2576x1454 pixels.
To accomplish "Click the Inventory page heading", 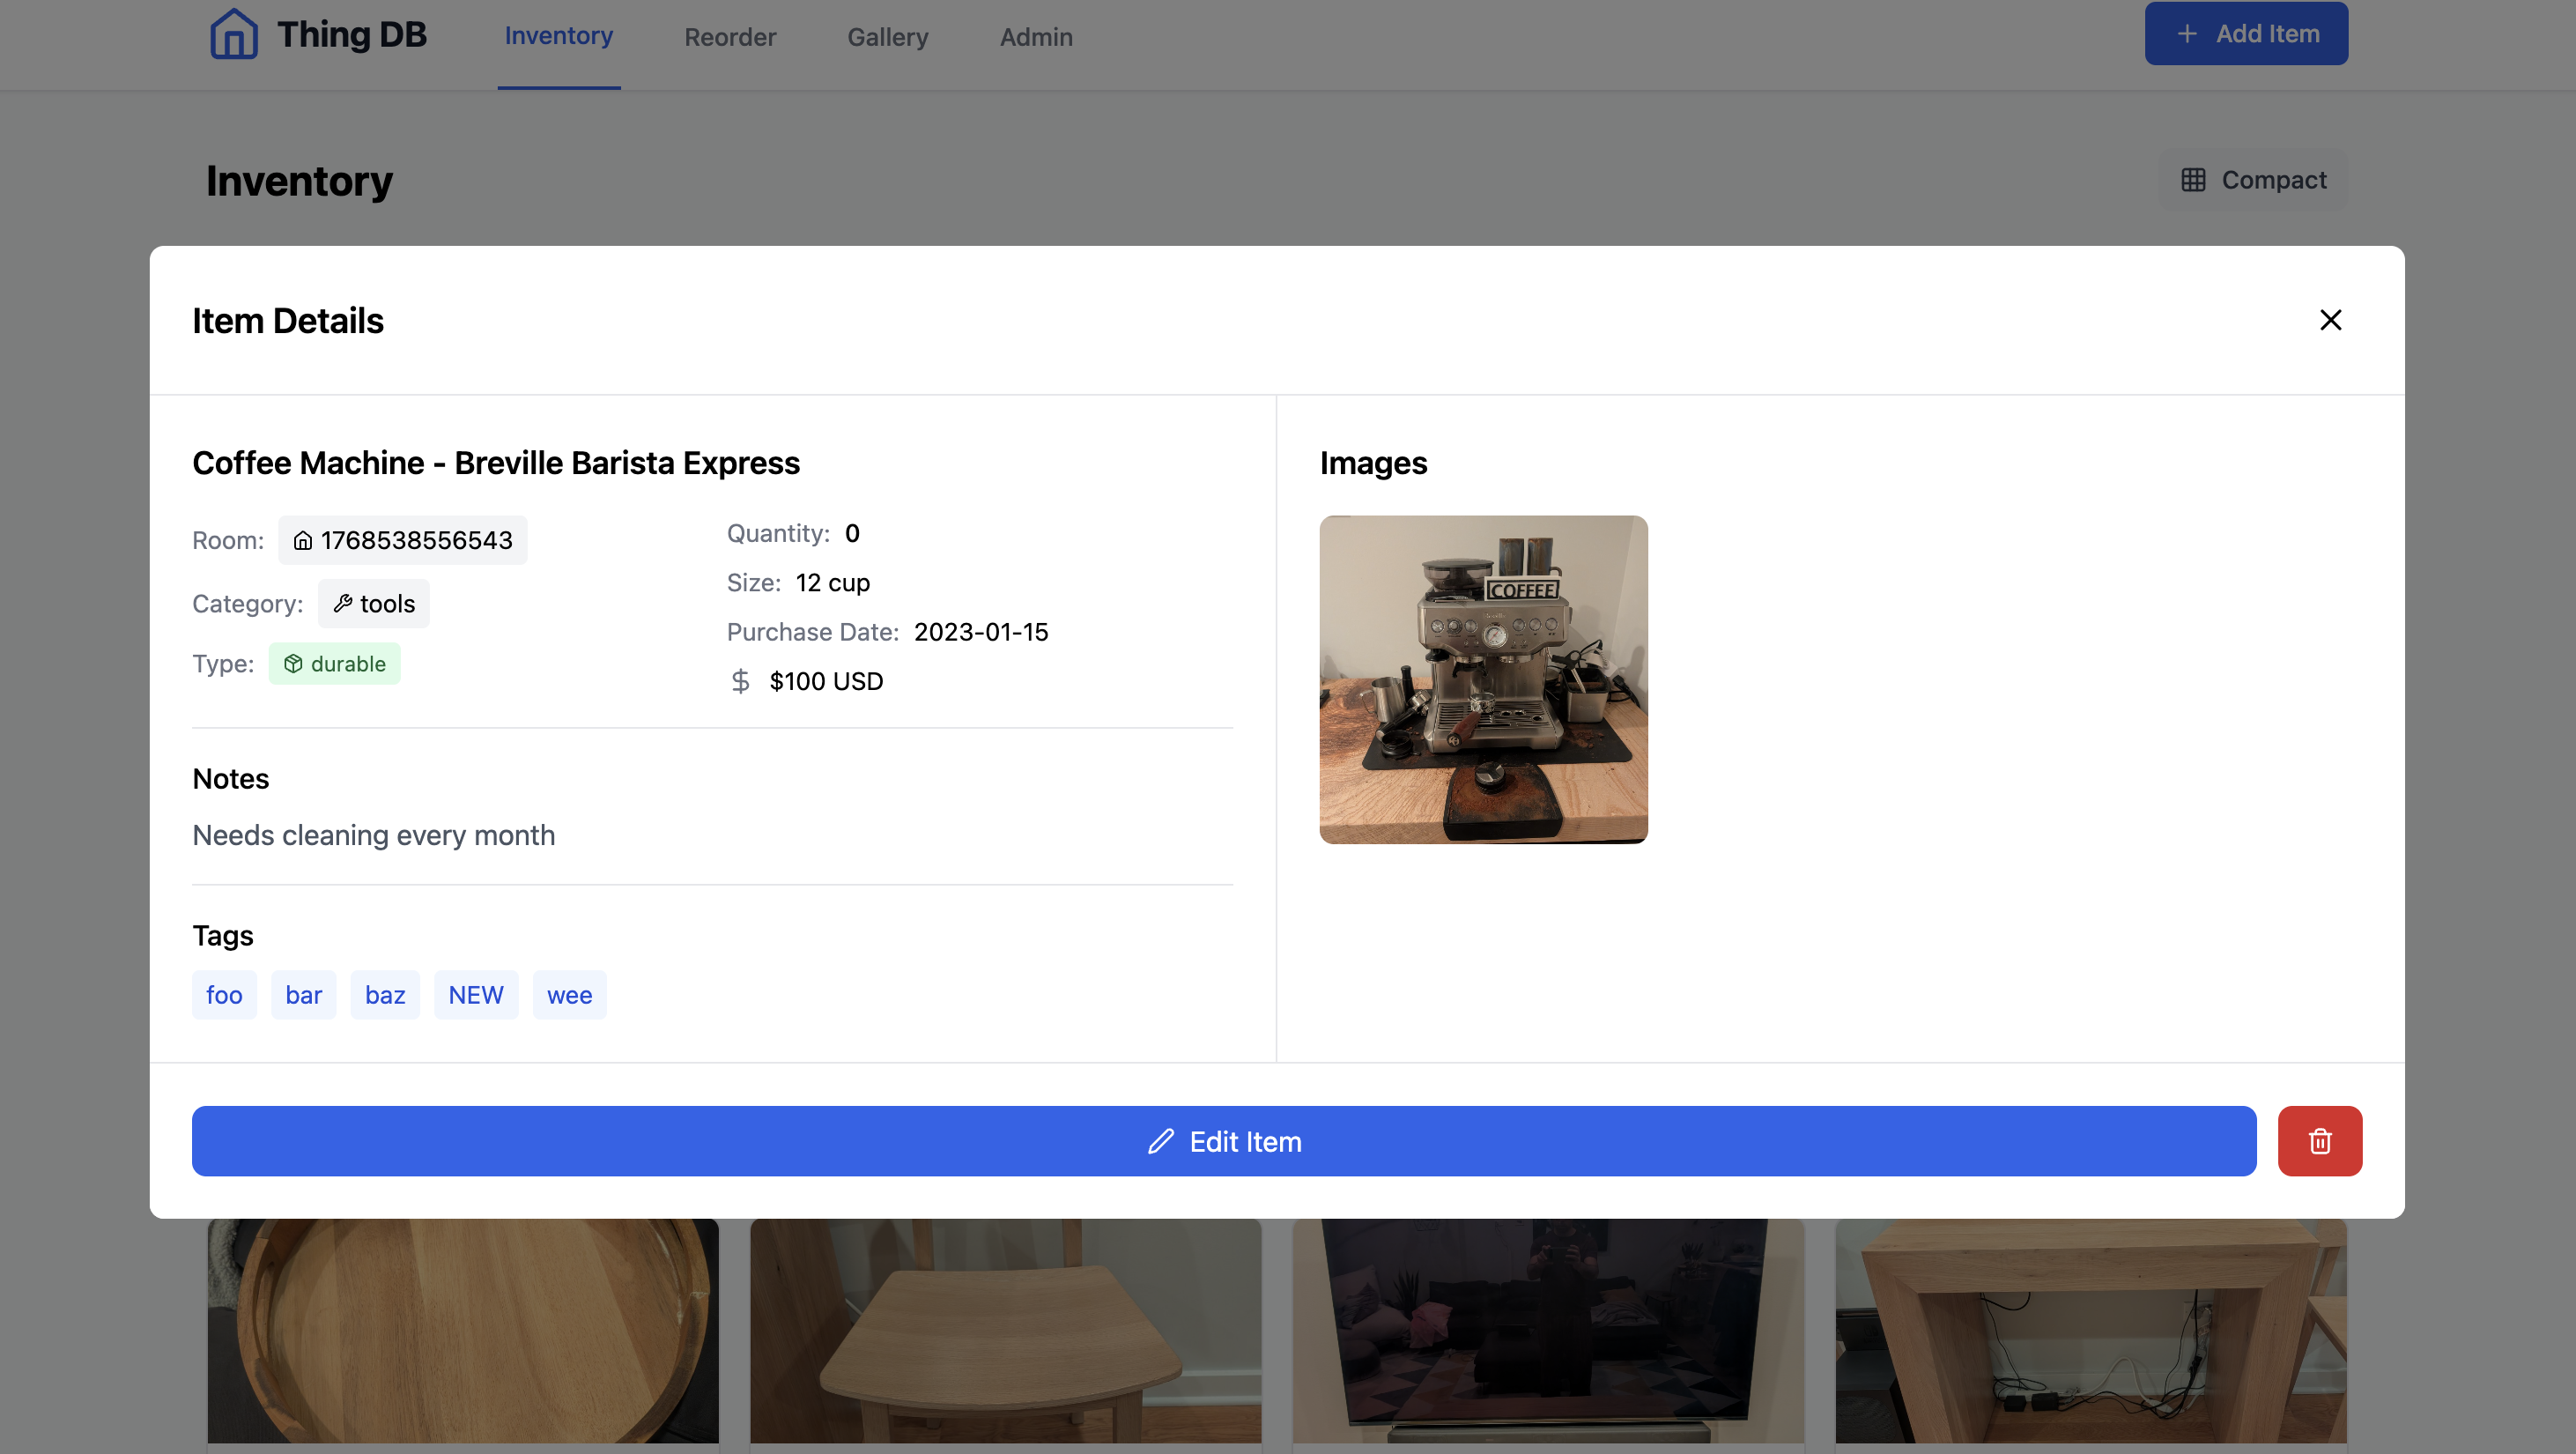I will [x=300, y=181].
